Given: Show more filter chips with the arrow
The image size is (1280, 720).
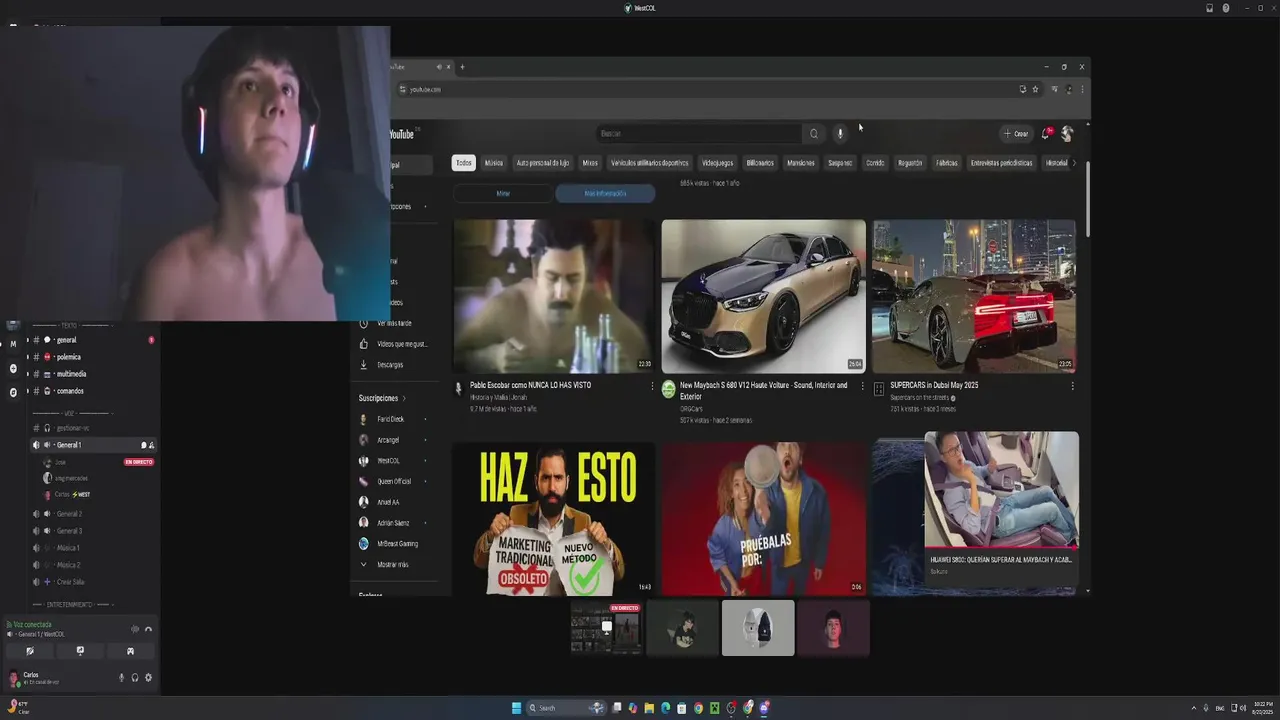Looking at the screenshot, I should (1074, 163).
